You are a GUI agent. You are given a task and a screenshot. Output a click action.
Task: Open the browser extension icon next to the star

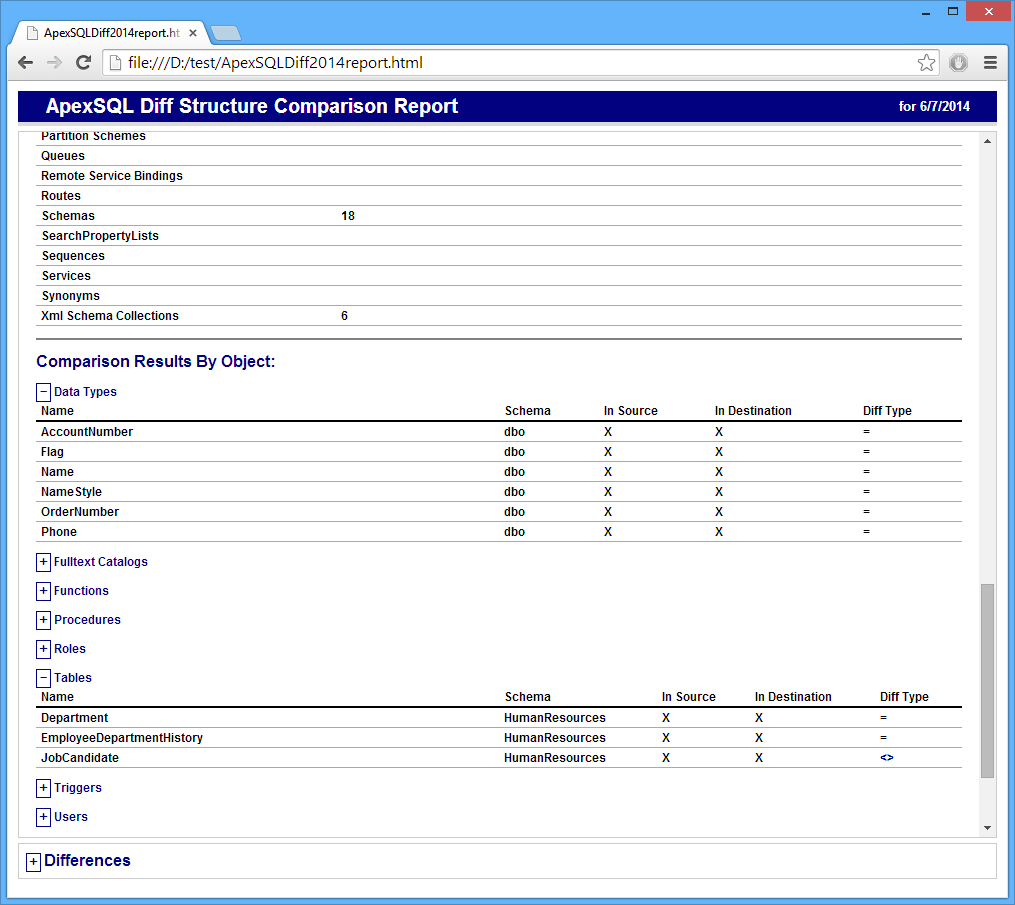click(x=959, y=63)
